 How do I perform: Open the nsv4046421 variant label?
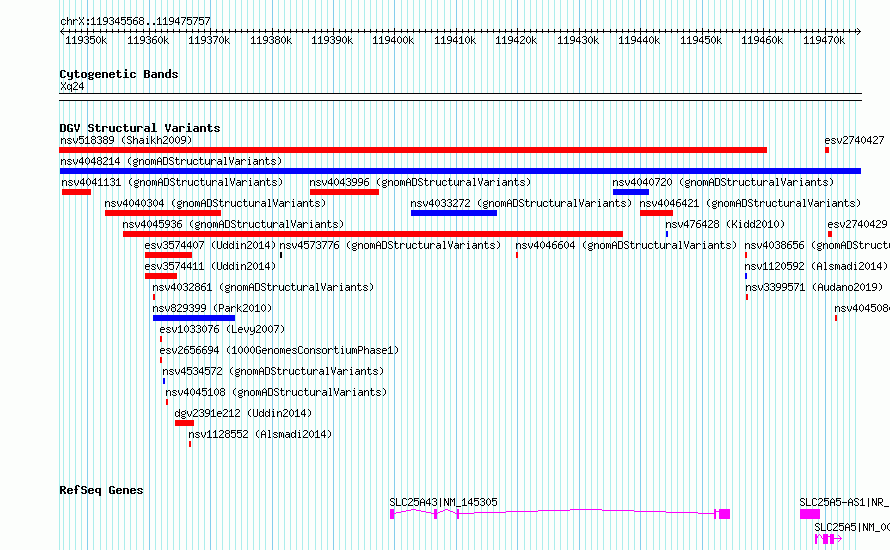750,203
